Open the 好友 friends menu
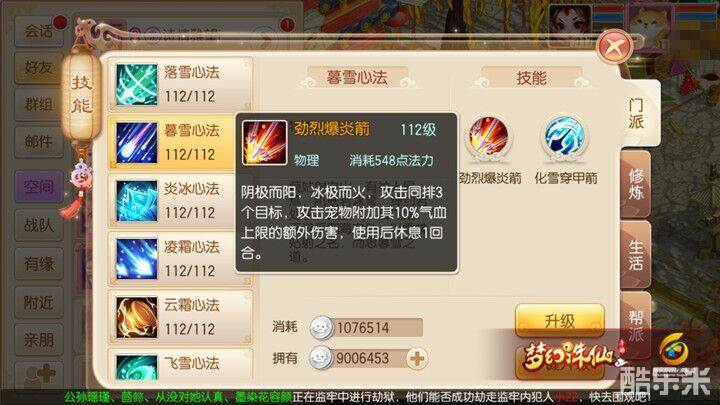The width and height of the screenshot is (720, 405). [x=39, y=68]
